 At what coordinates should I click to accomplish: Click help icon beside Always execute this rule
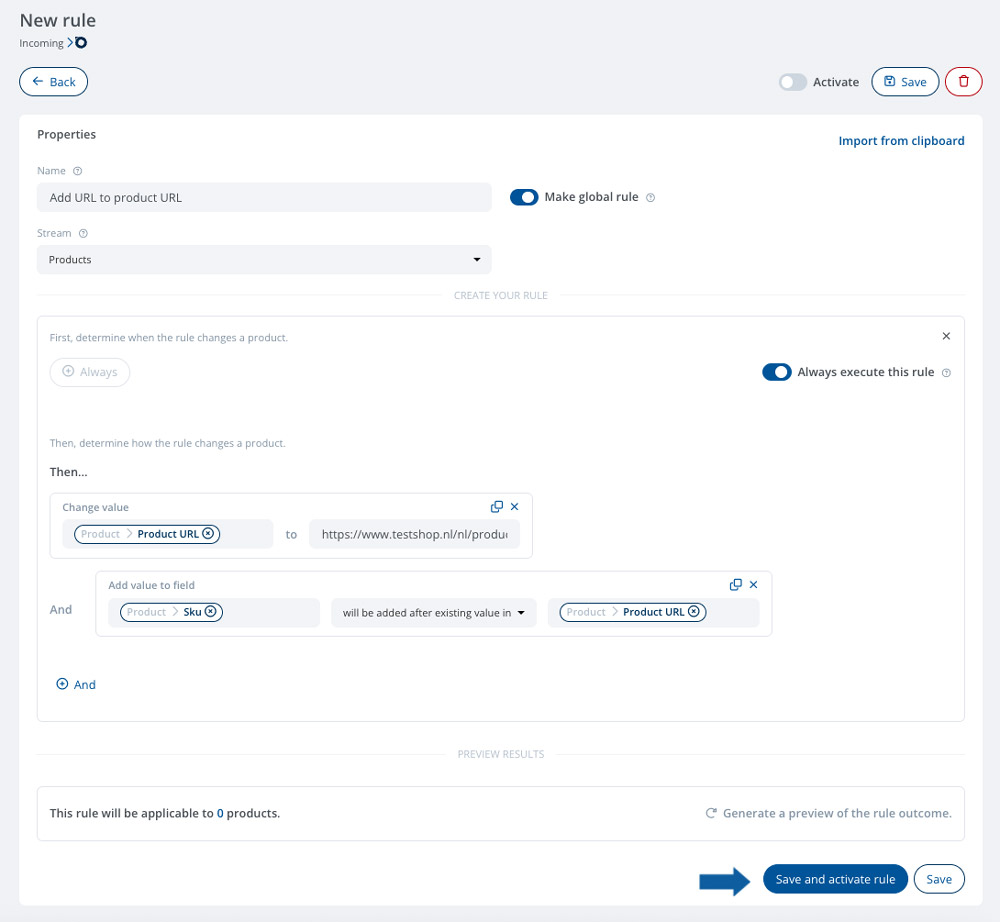tap(946, 372)
